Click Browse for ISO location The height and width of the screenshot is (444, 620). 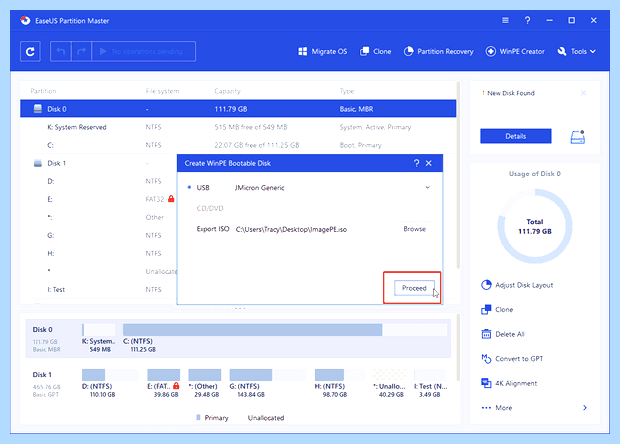(414, 229)
